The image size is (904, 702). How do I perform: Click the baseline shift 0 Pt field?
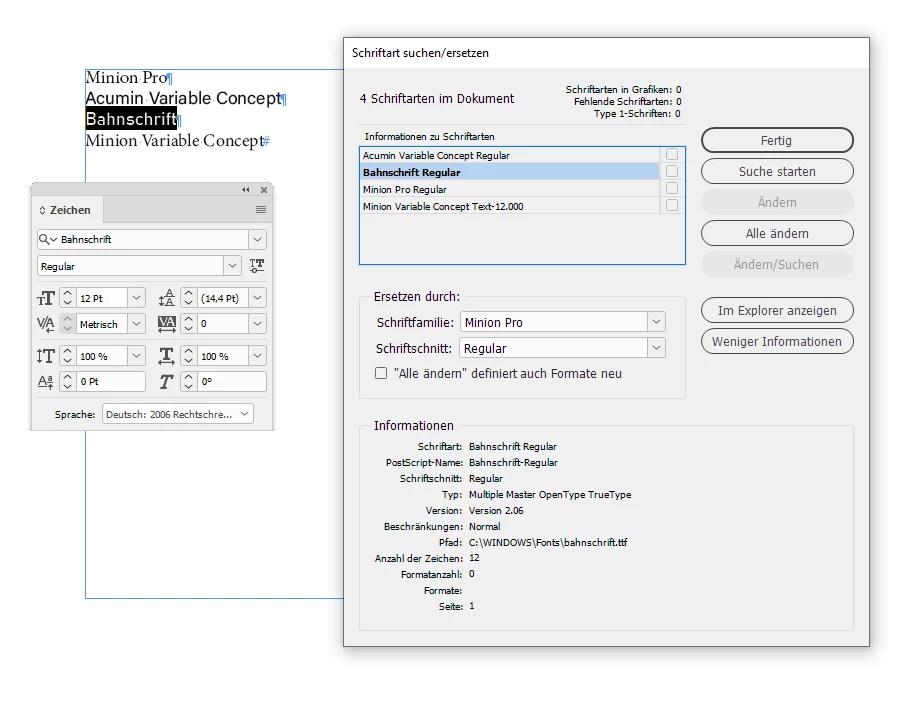click(x=111, y=382)
